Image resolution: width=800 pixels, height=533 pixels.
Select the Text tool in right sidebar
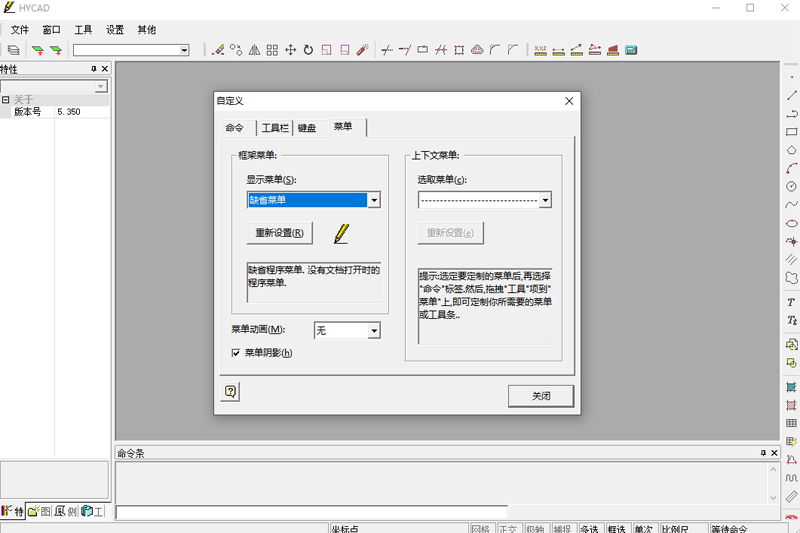point(791,302)
